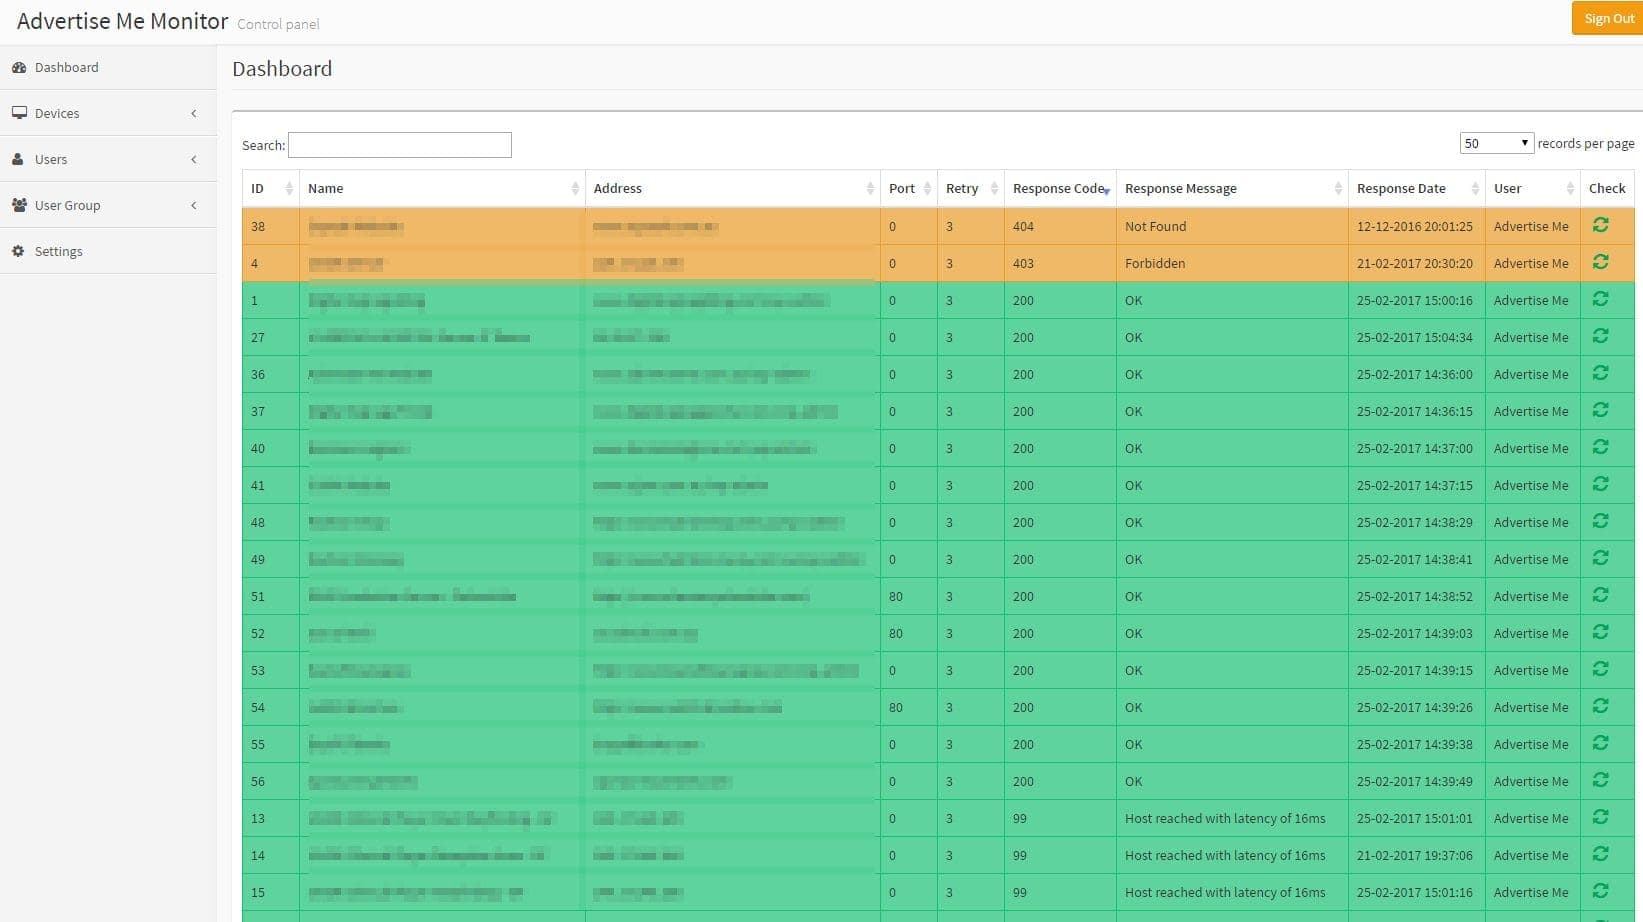Trigger refresh check for the 403 Forbidden row
This screenshot has height=922, width=1643.
point(1602,262)
